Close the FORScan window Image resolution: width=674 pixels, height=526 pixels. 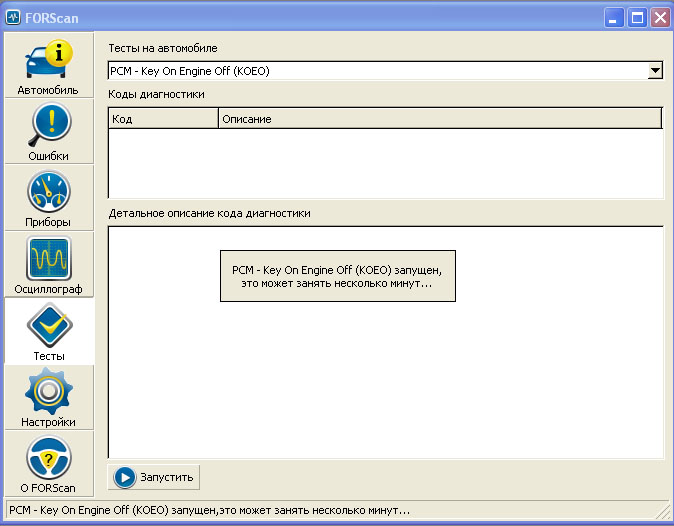pos(659,17)
